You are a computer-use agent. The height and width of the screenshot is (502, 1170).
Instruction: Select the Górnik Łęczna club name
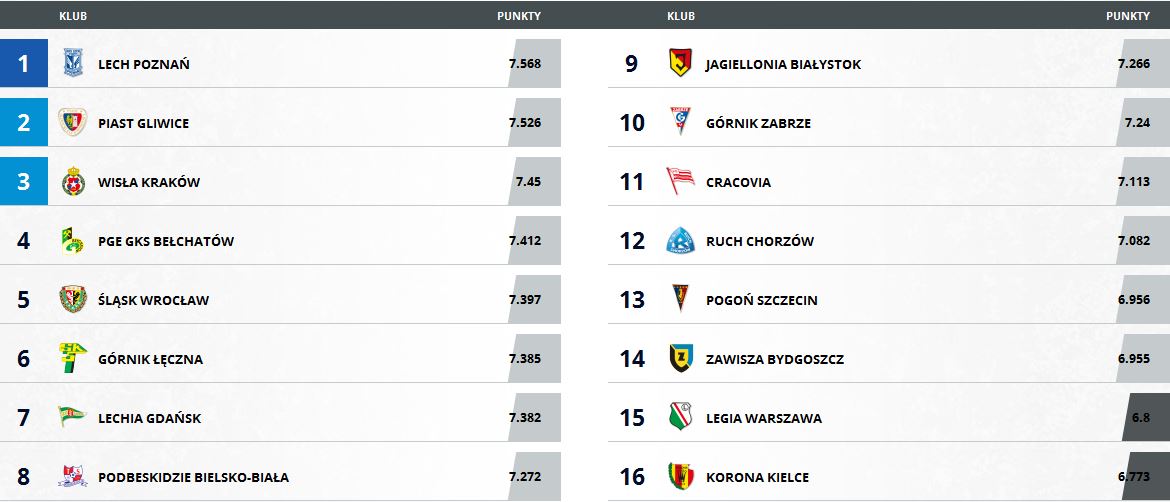coord(150,360)
